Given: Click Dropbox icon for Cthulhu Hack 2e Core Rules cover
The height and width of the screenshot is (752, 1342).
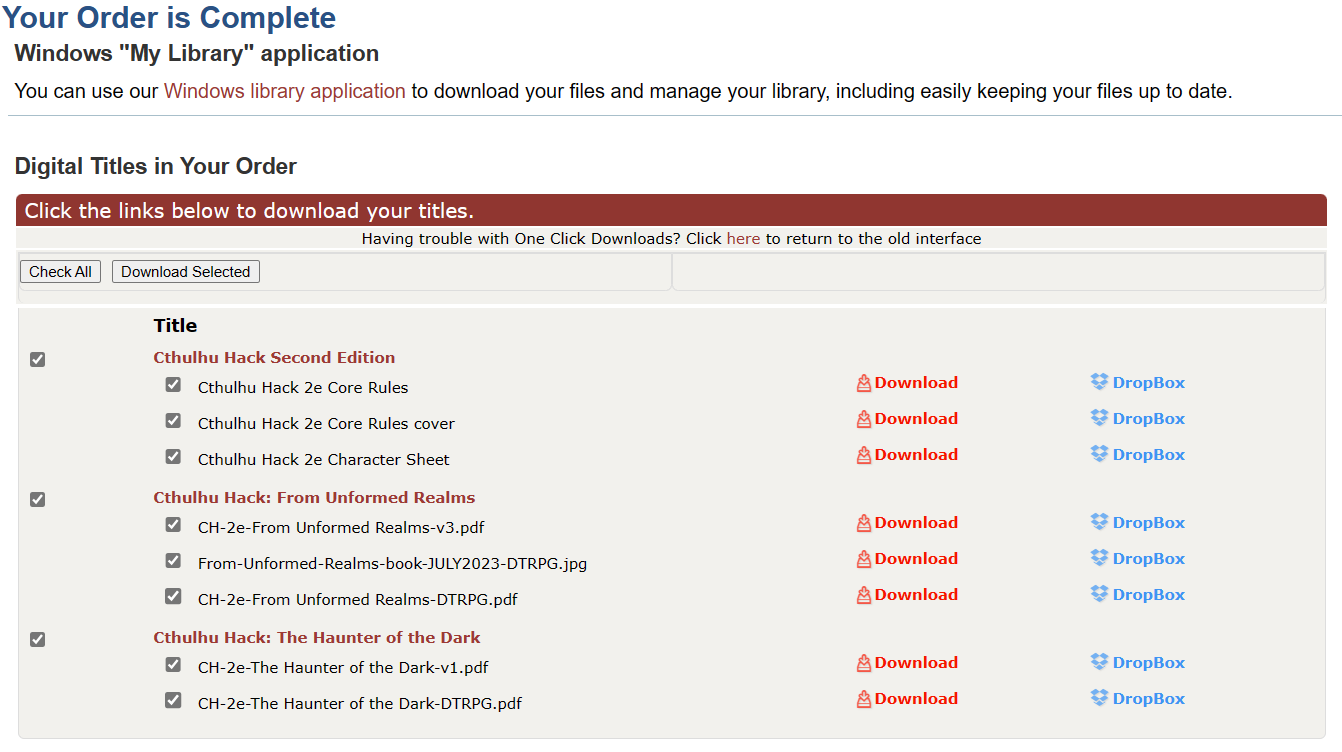Looking at the screenshot, I should [x=1099, y=418].
